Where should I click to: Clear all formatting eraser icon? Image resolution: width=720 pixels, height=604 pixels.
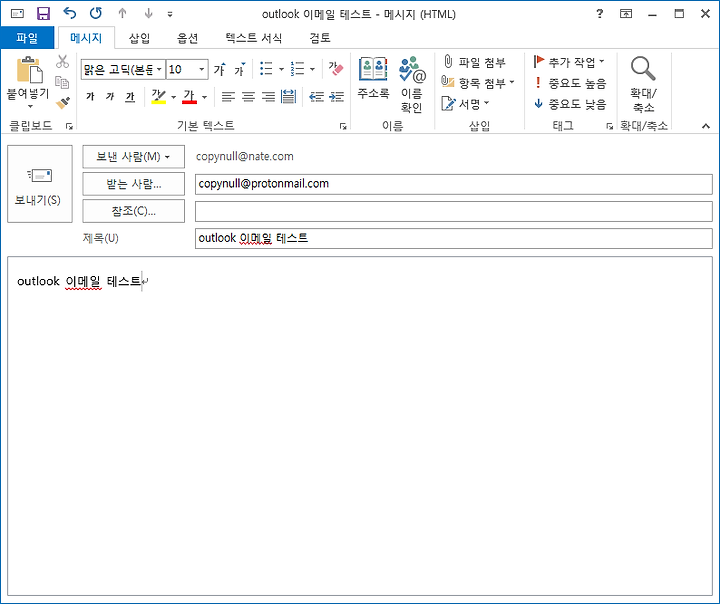(336, 69)
